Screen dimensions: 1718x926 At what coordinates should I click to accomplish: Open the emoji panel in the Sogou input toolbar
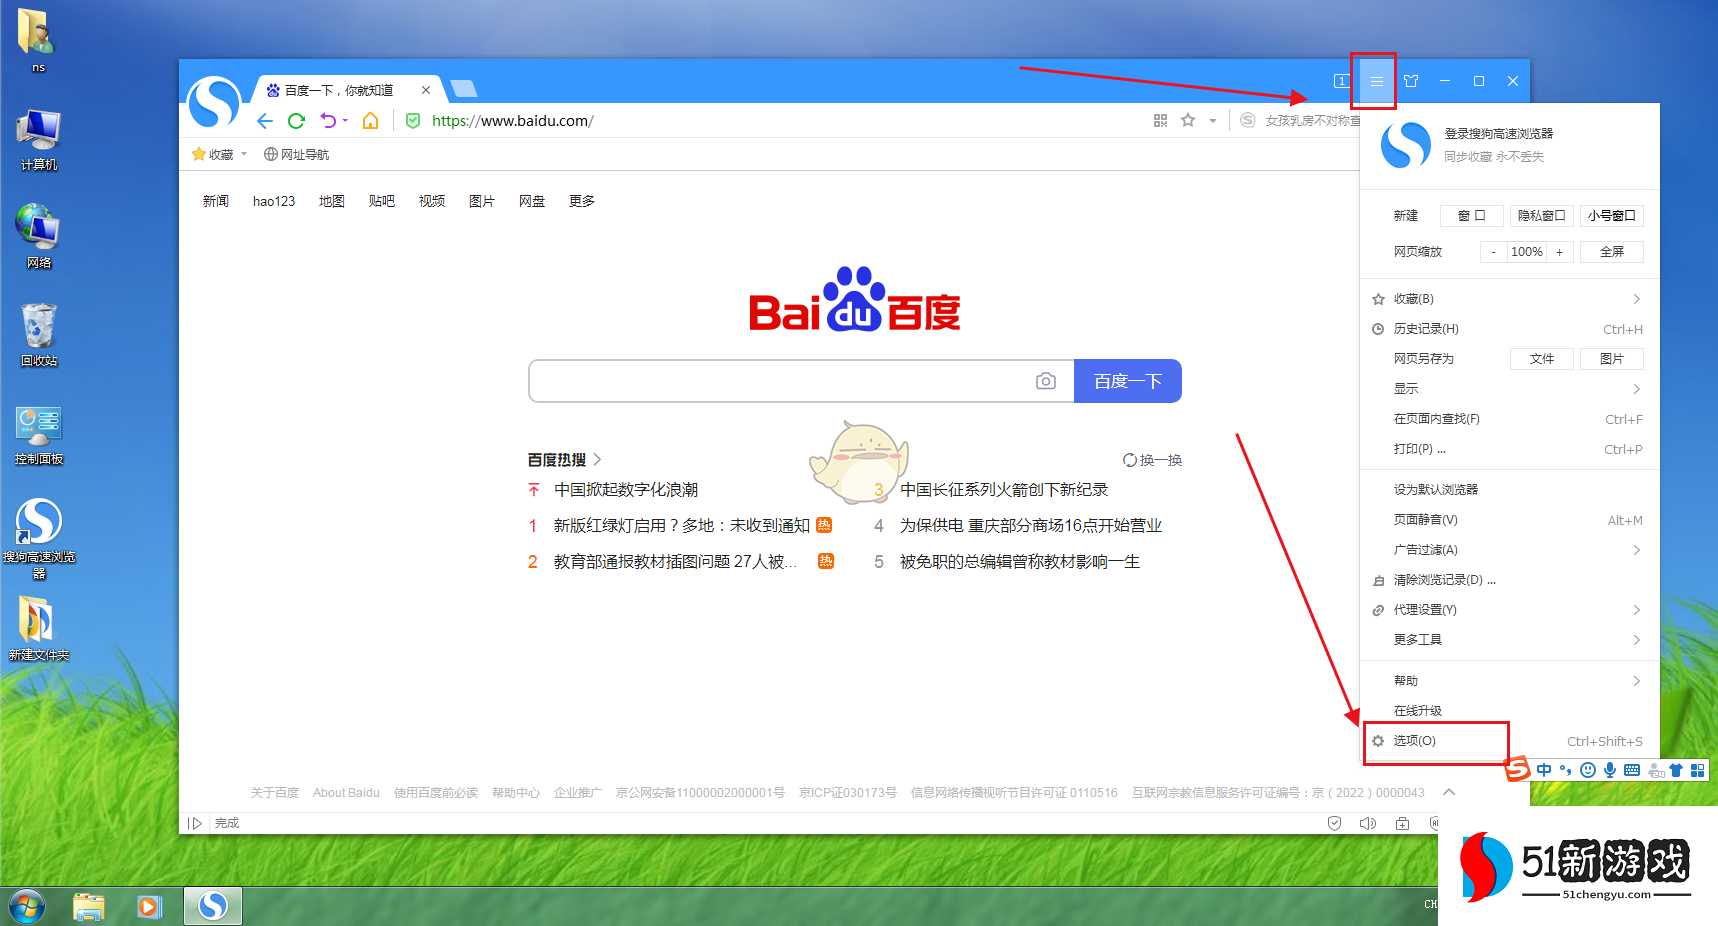click(x=1588, y=770)
